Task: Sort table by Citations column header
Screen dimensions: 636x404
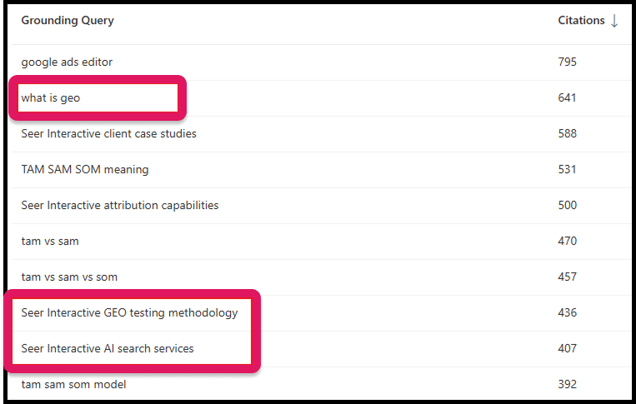Action: [x=581, y=21]
